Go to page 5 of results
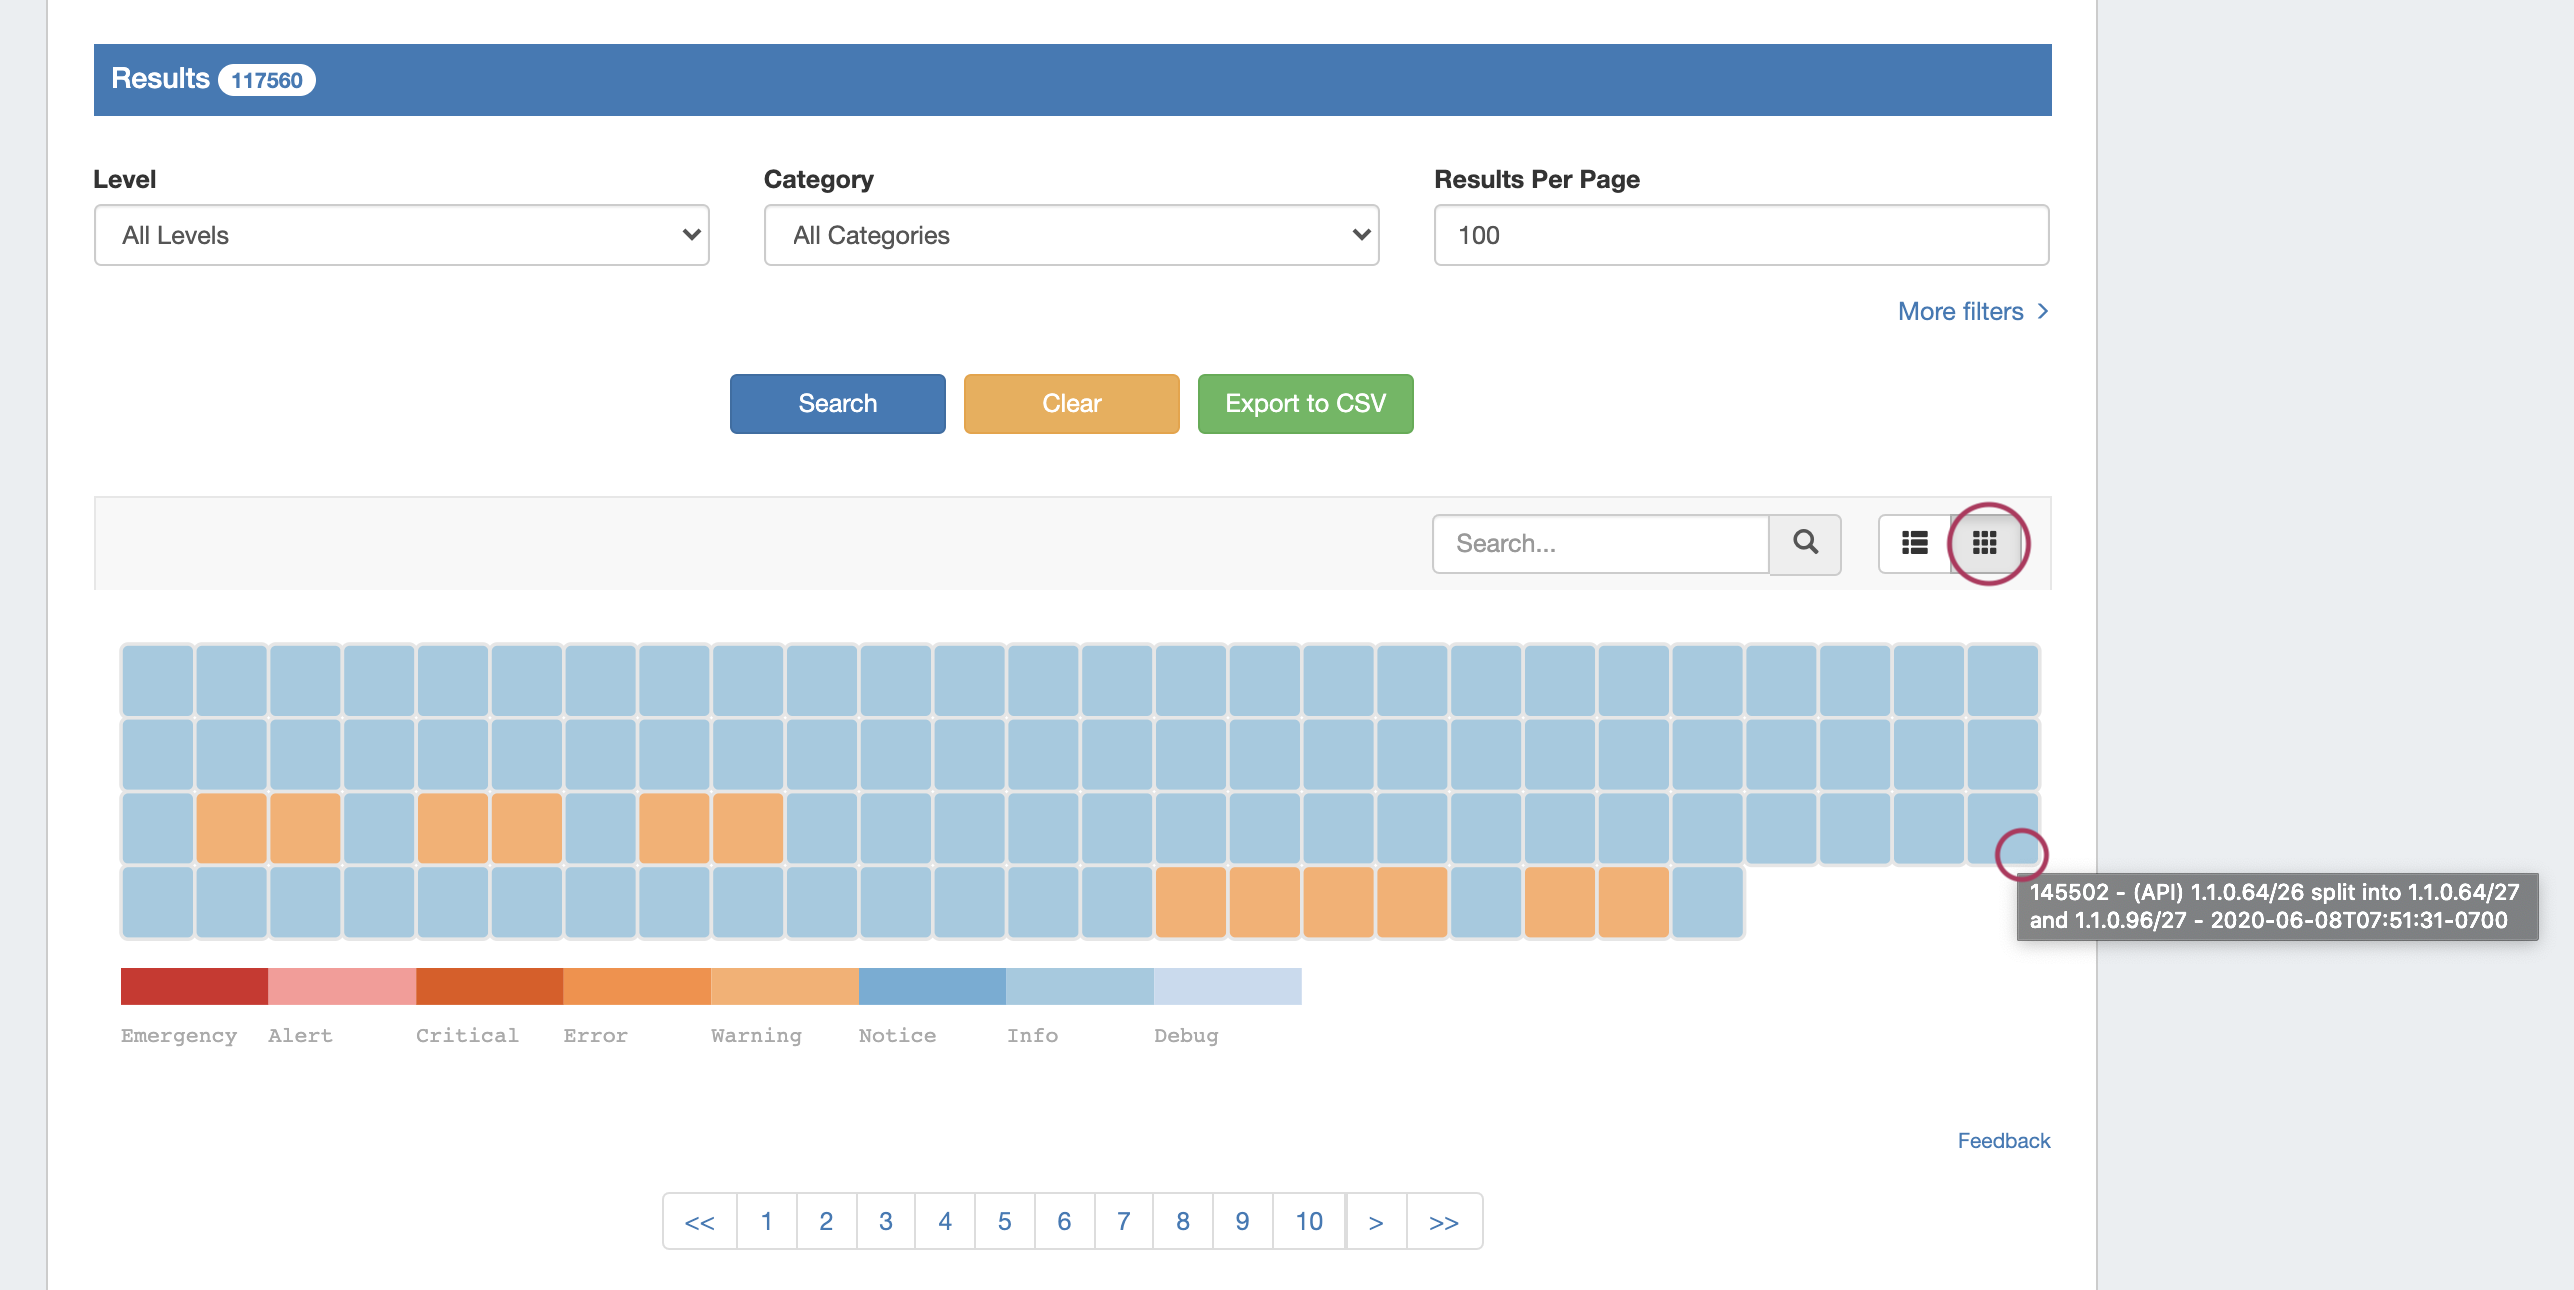This screenshot has width=2574, height=1290. click(1004, 1221)
